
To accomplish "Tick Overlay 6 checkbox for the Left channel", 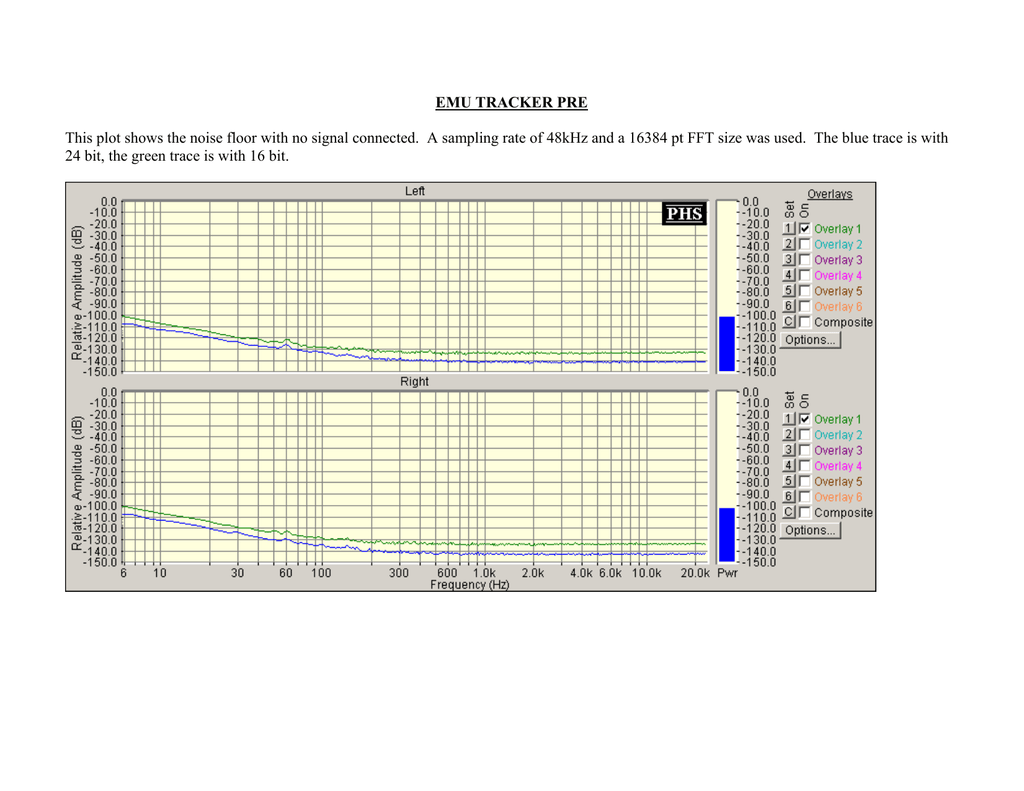I will point(805,306).
